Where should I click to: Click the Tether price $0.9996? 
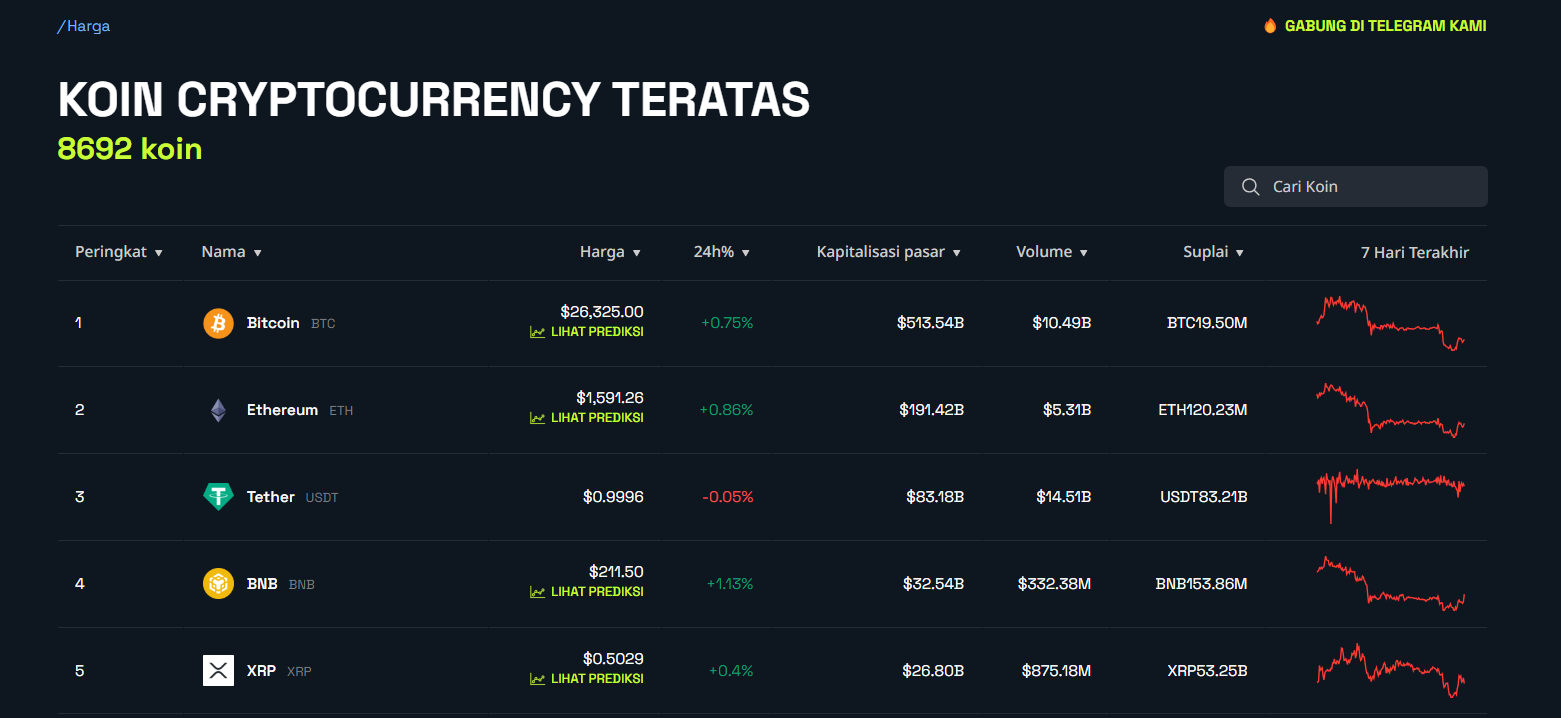click(613, 497)
